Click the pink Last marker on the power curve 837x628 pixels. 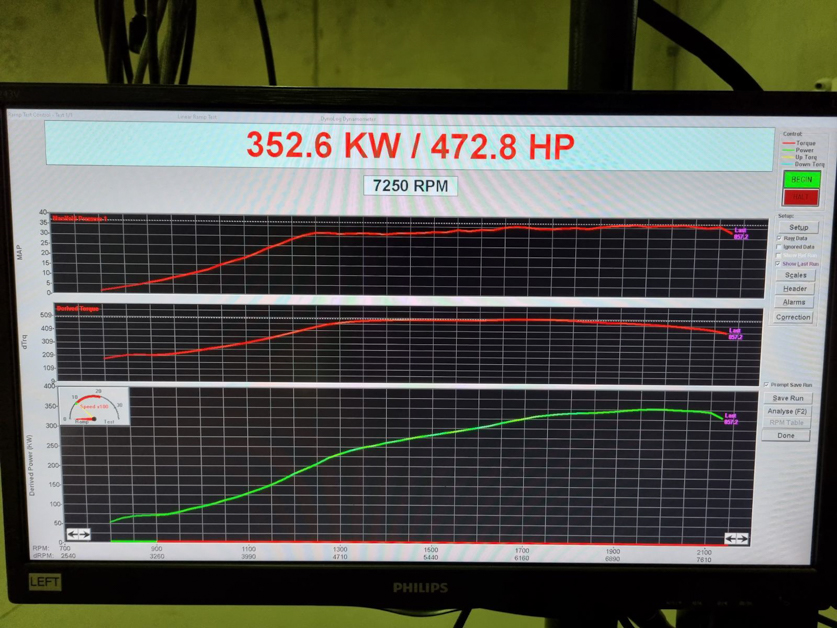pyautogui.click(x=730, y=419)
